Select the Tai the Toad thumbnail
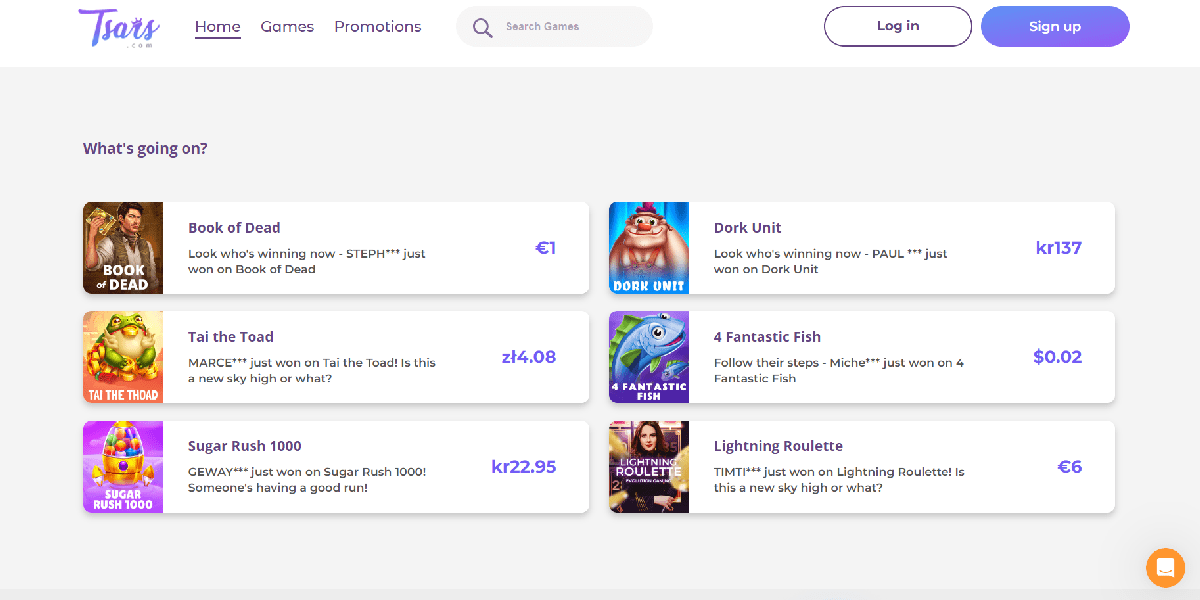 pos(123,357)
